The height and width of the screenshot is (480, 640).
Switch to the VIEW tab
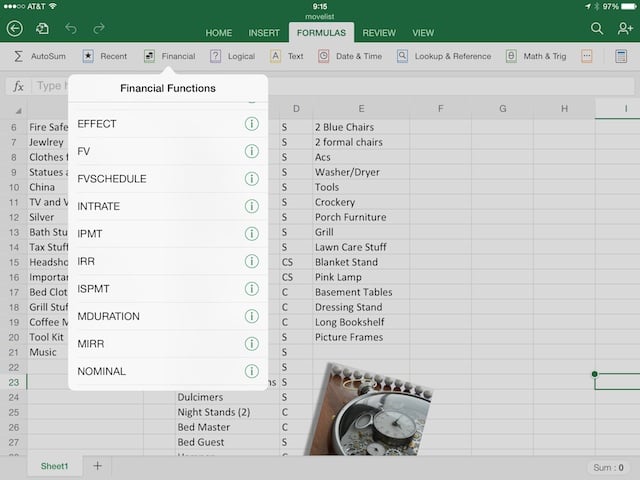(423, 33)
